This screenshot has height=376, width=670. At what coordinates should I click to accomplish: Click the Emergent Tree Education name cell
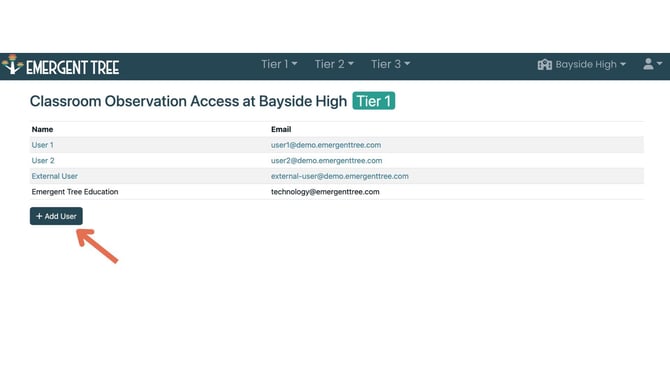[x=75, y=192]
